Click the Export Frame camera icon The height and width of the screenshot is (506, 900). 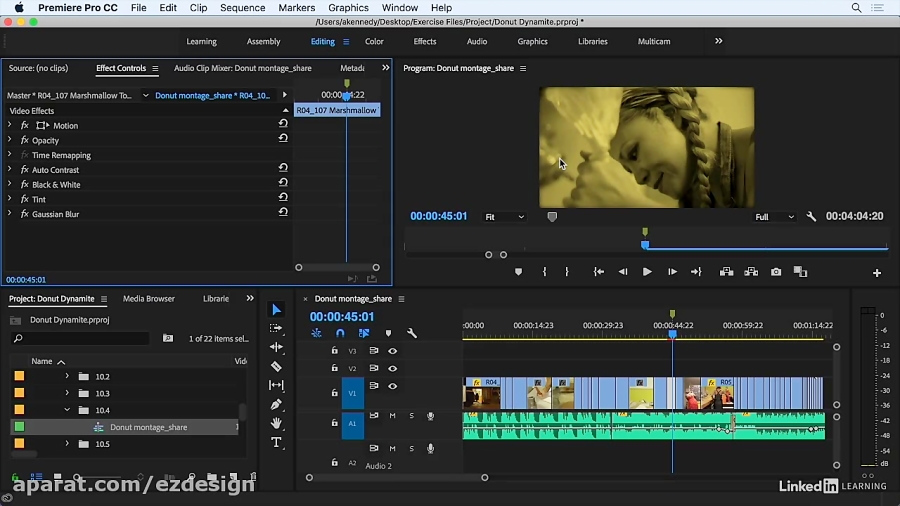776,272
